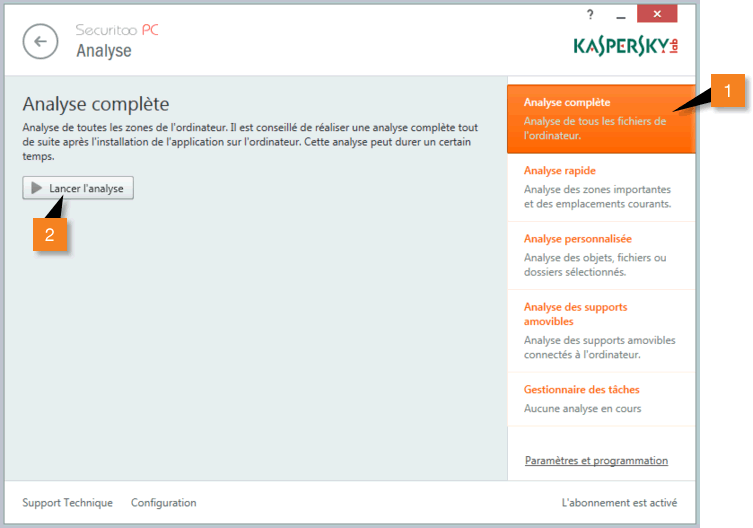Open the Paramètres et programmation link

click(596, 460)
